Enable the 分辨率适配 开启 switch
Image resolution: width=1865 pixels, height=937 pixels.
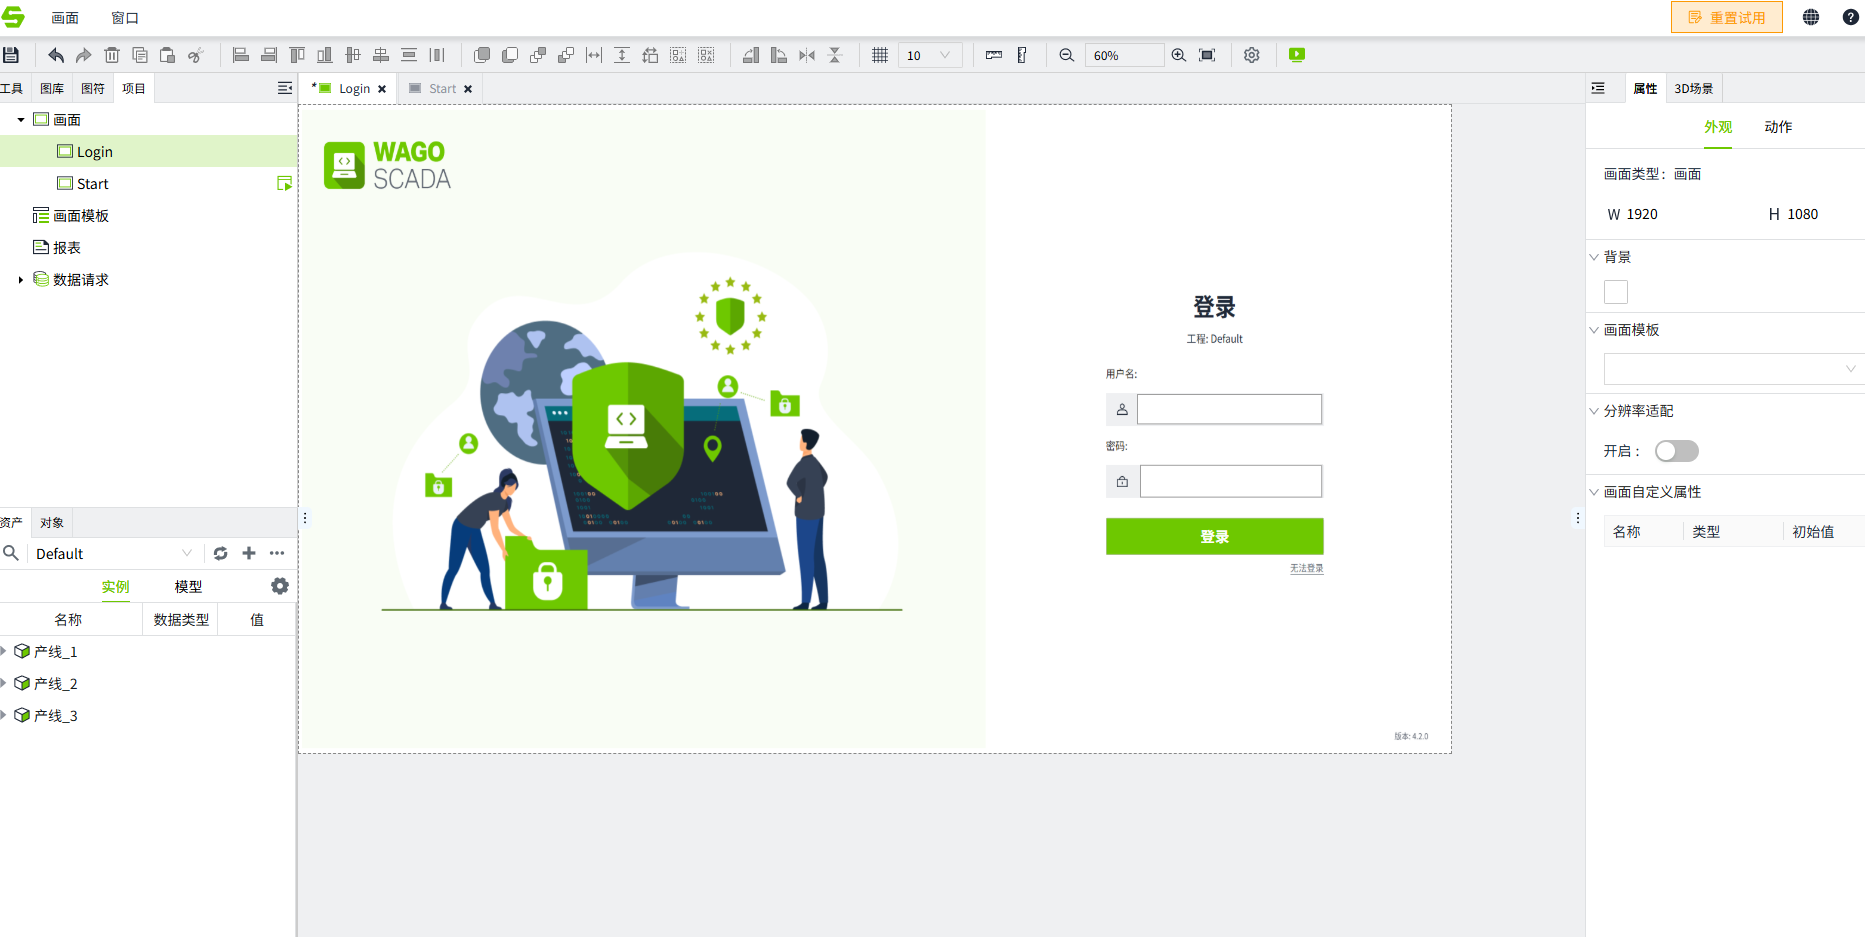pyautogui.click(x=1677, y=451)
